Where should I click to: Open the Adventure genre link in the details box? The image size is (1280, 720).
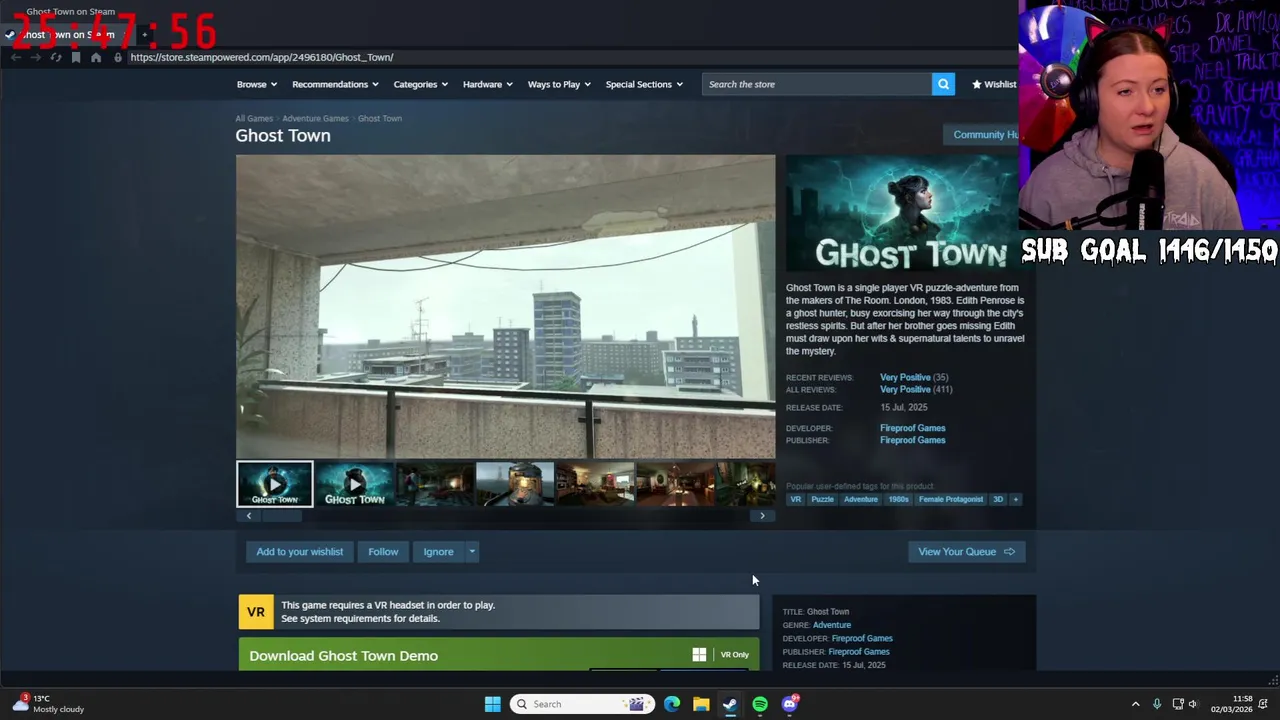pos(832,625)
